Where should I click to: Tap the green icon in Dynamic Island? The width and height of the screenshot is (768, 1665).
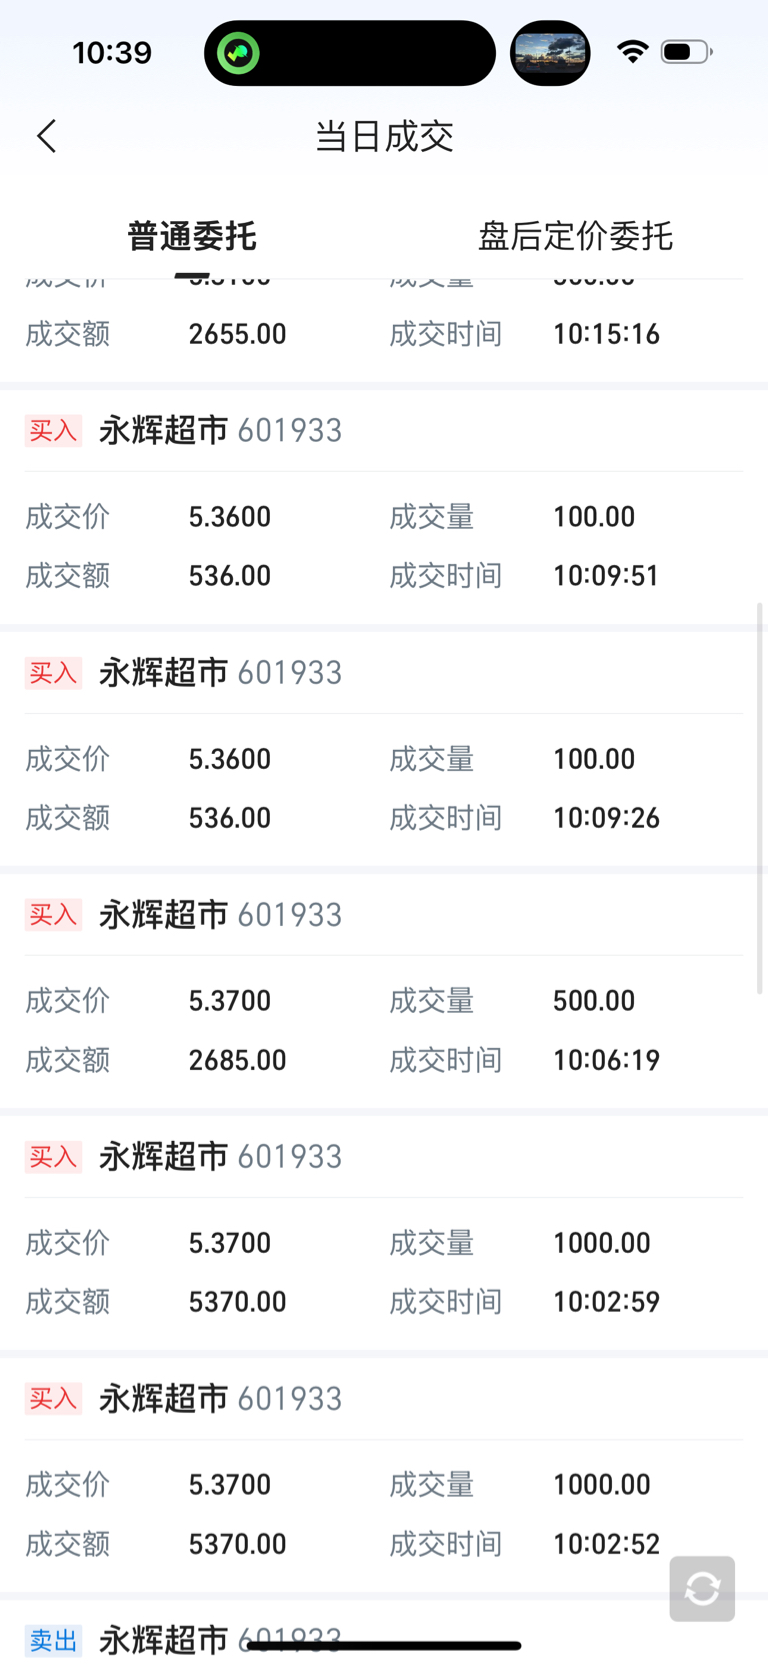coord(238,53)
